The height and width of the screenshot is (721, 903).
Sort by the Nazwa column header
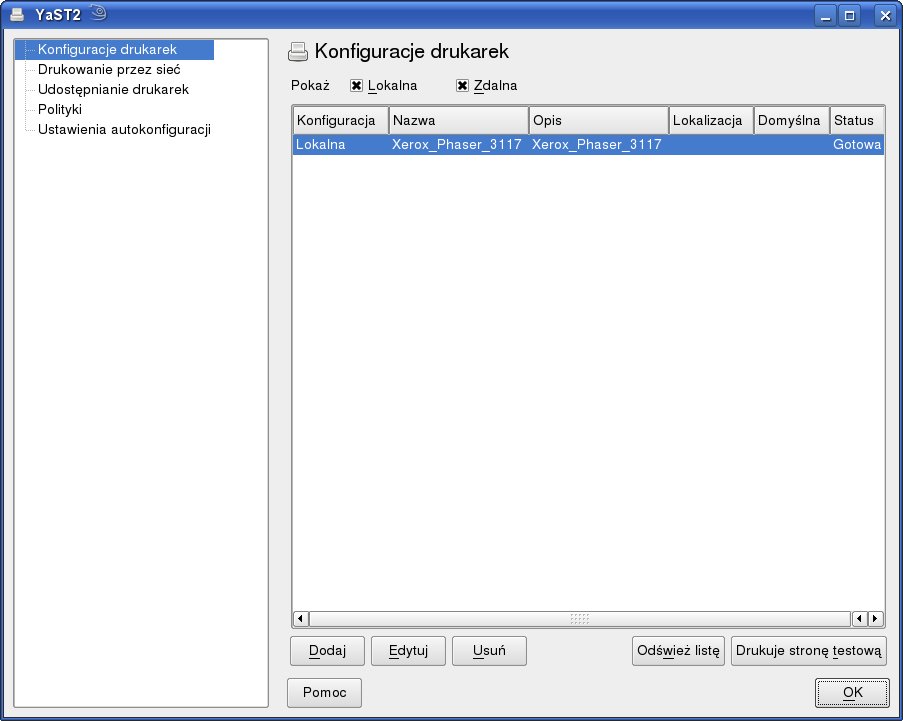(x=458, y=120)
